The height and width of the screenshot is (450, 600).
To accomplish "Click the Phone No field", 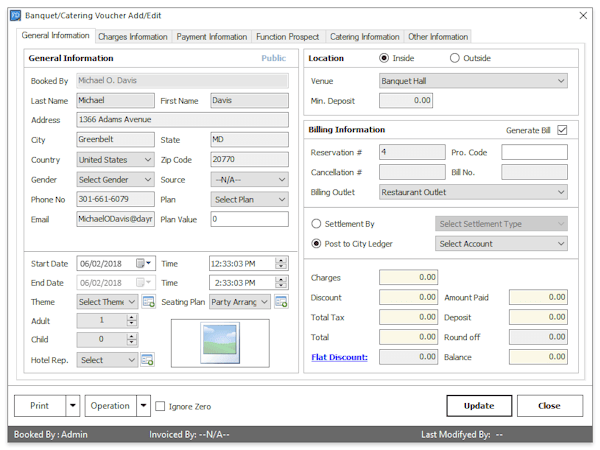I will [116, 199].
